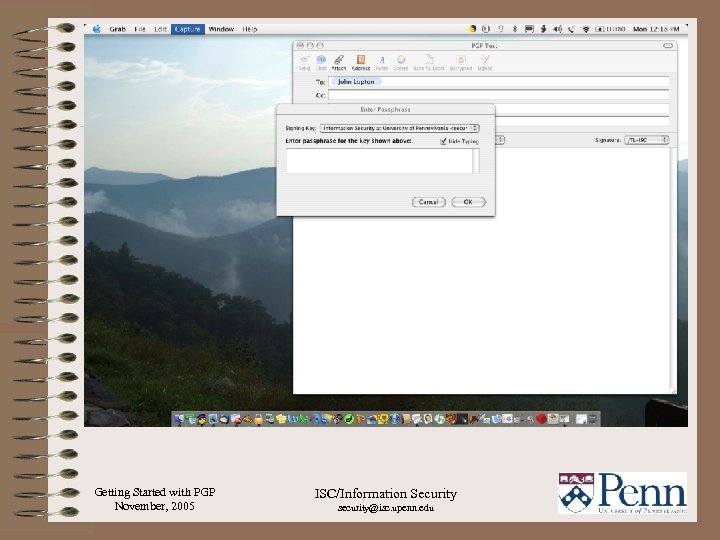Toggle the Encrypted toolbar icon
This screenshot has width=720, height=540.
click(461, 62)
